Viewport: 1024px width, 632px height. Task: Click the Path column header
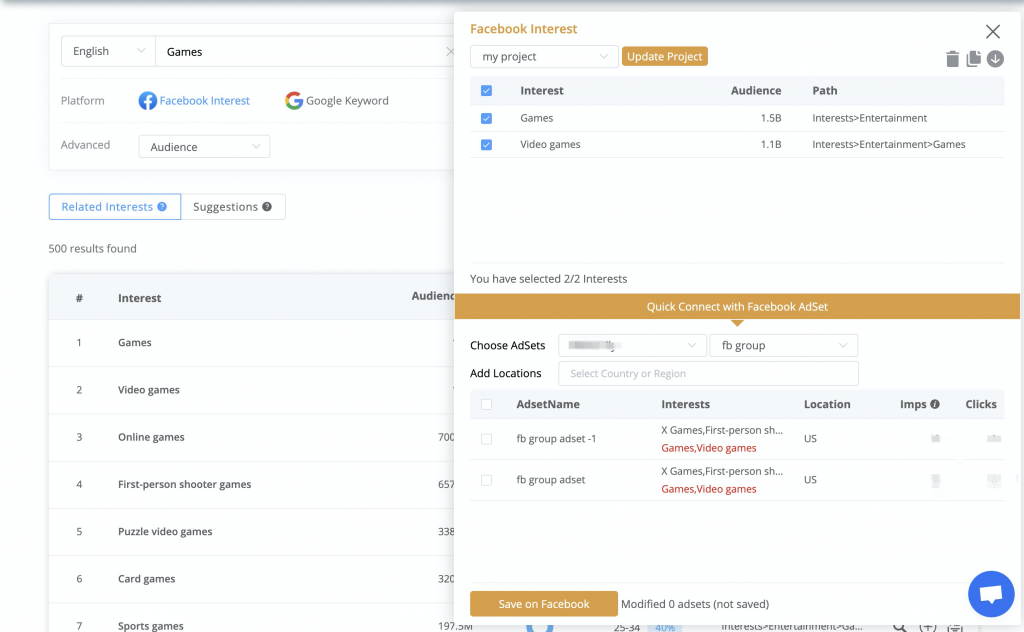pyautogui.click(x=825, y=91)
